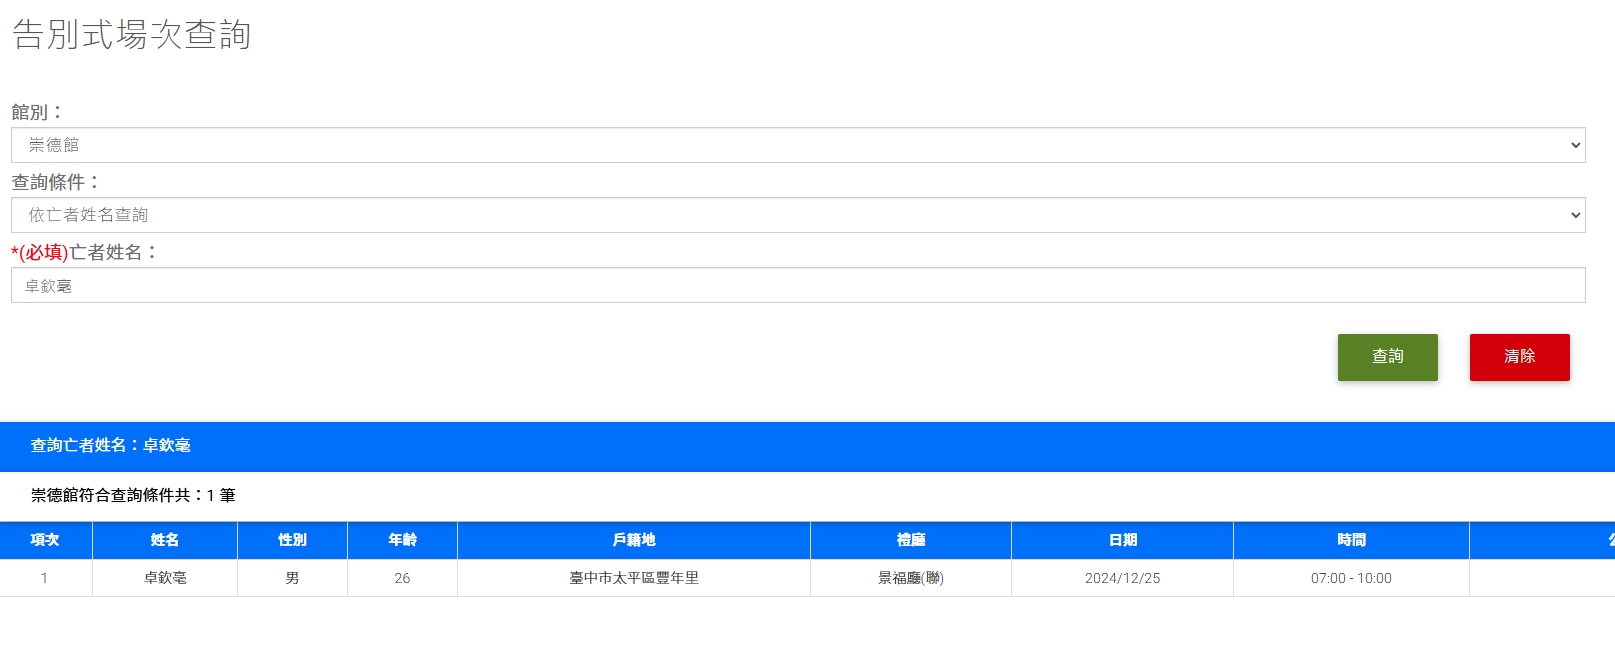Open the 館別 dropdown showing 崇德館
This screenshot has height=651, width=1615.
797,145
